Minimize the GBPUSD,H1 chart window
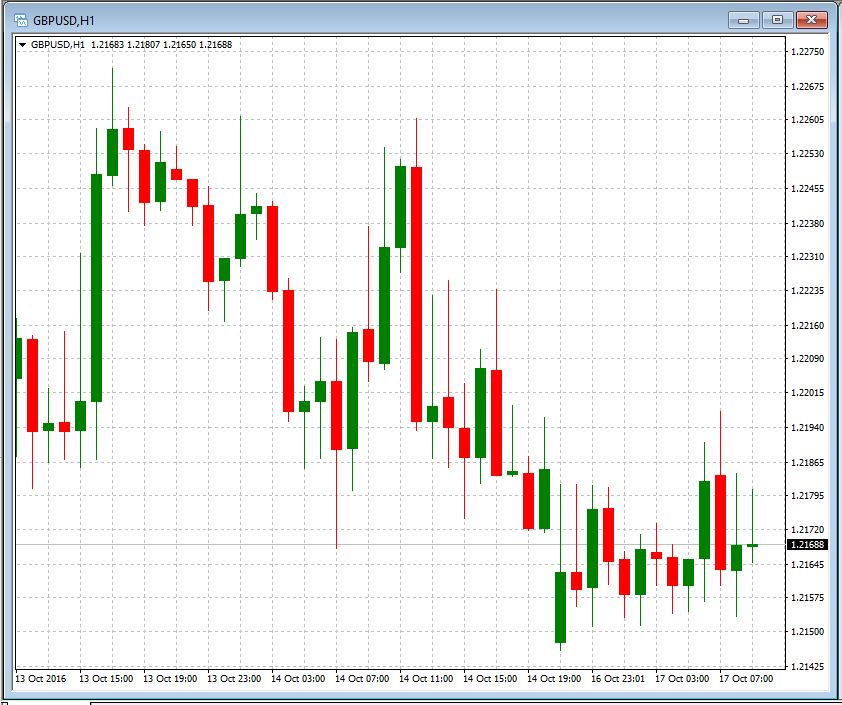This screenshot has width=842, height=705. [x=744, y=20]
